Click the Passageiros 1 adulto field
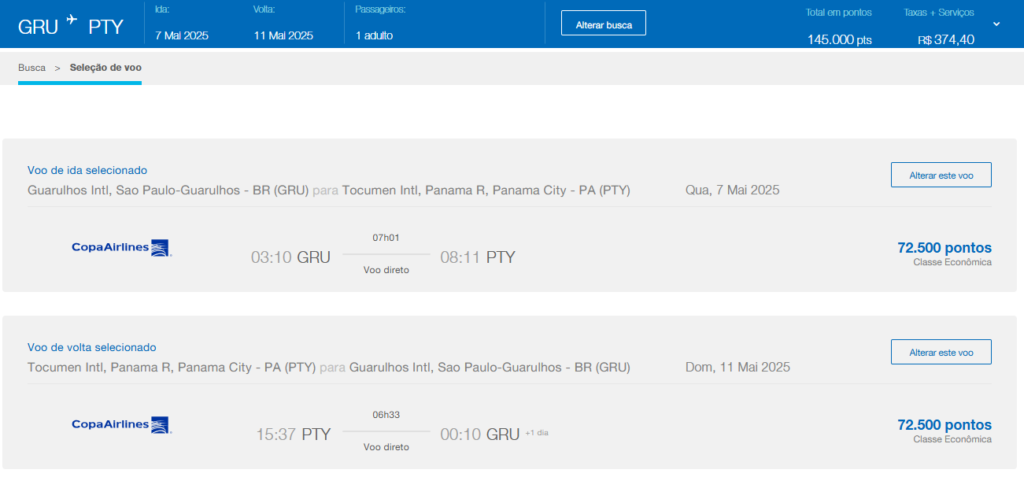 point(374,35)
